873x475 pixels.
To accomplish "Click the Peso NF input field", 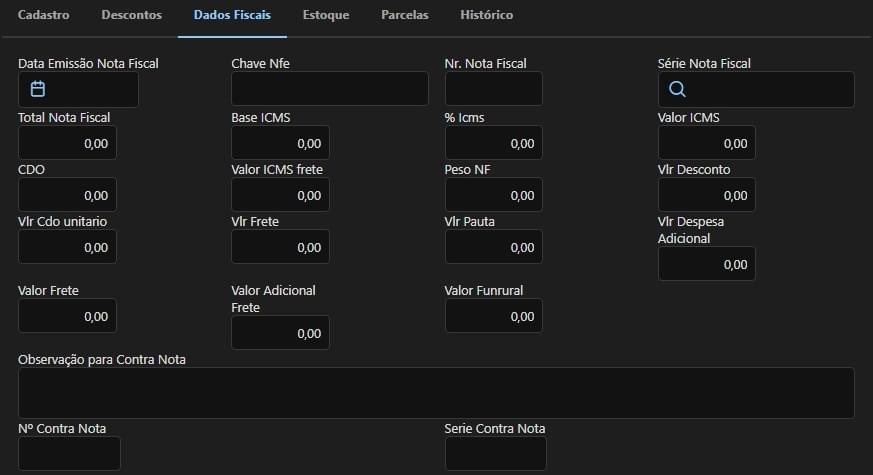I will 493,195.
